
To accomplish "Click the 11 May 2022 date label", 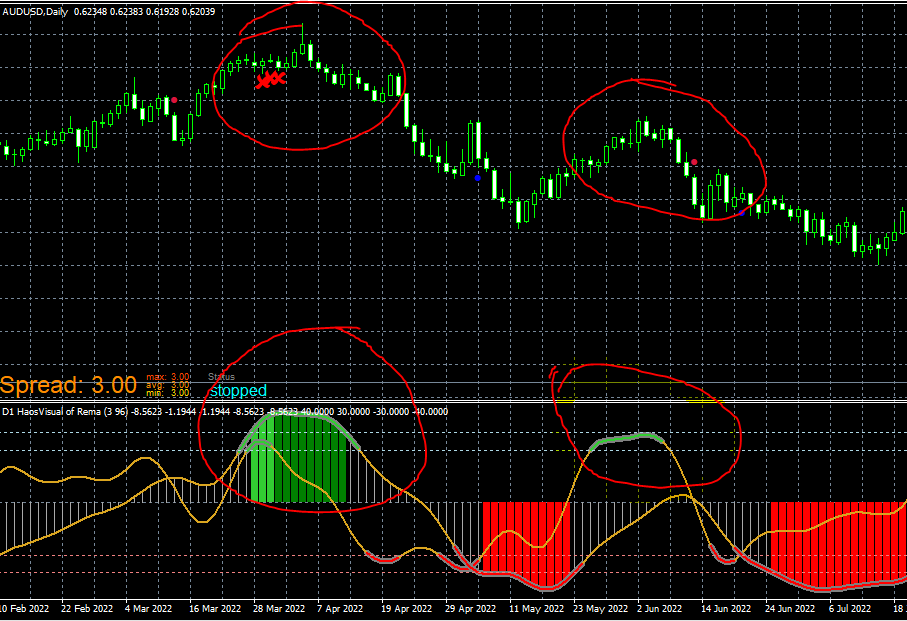I will pyautogui.click(x=536, y=608).
